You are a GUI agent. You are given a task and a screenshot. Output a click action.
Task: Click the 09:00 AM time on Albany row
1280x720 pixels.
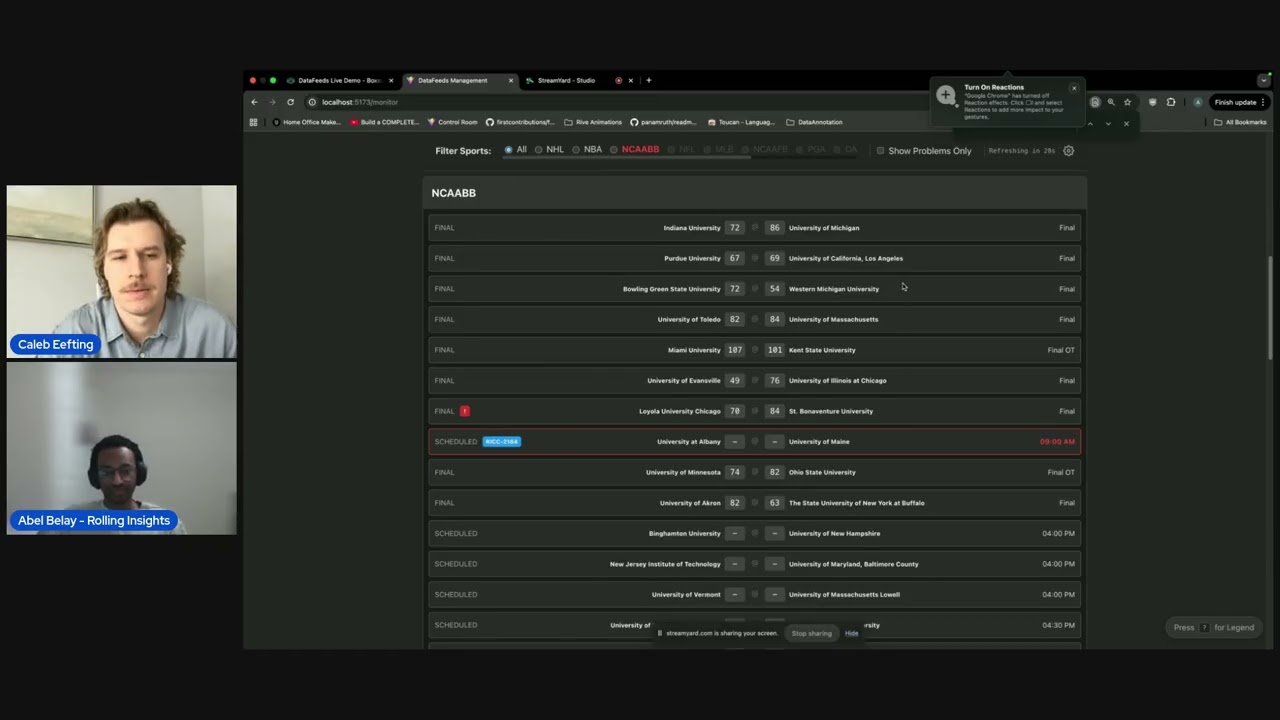(1057, 442)
